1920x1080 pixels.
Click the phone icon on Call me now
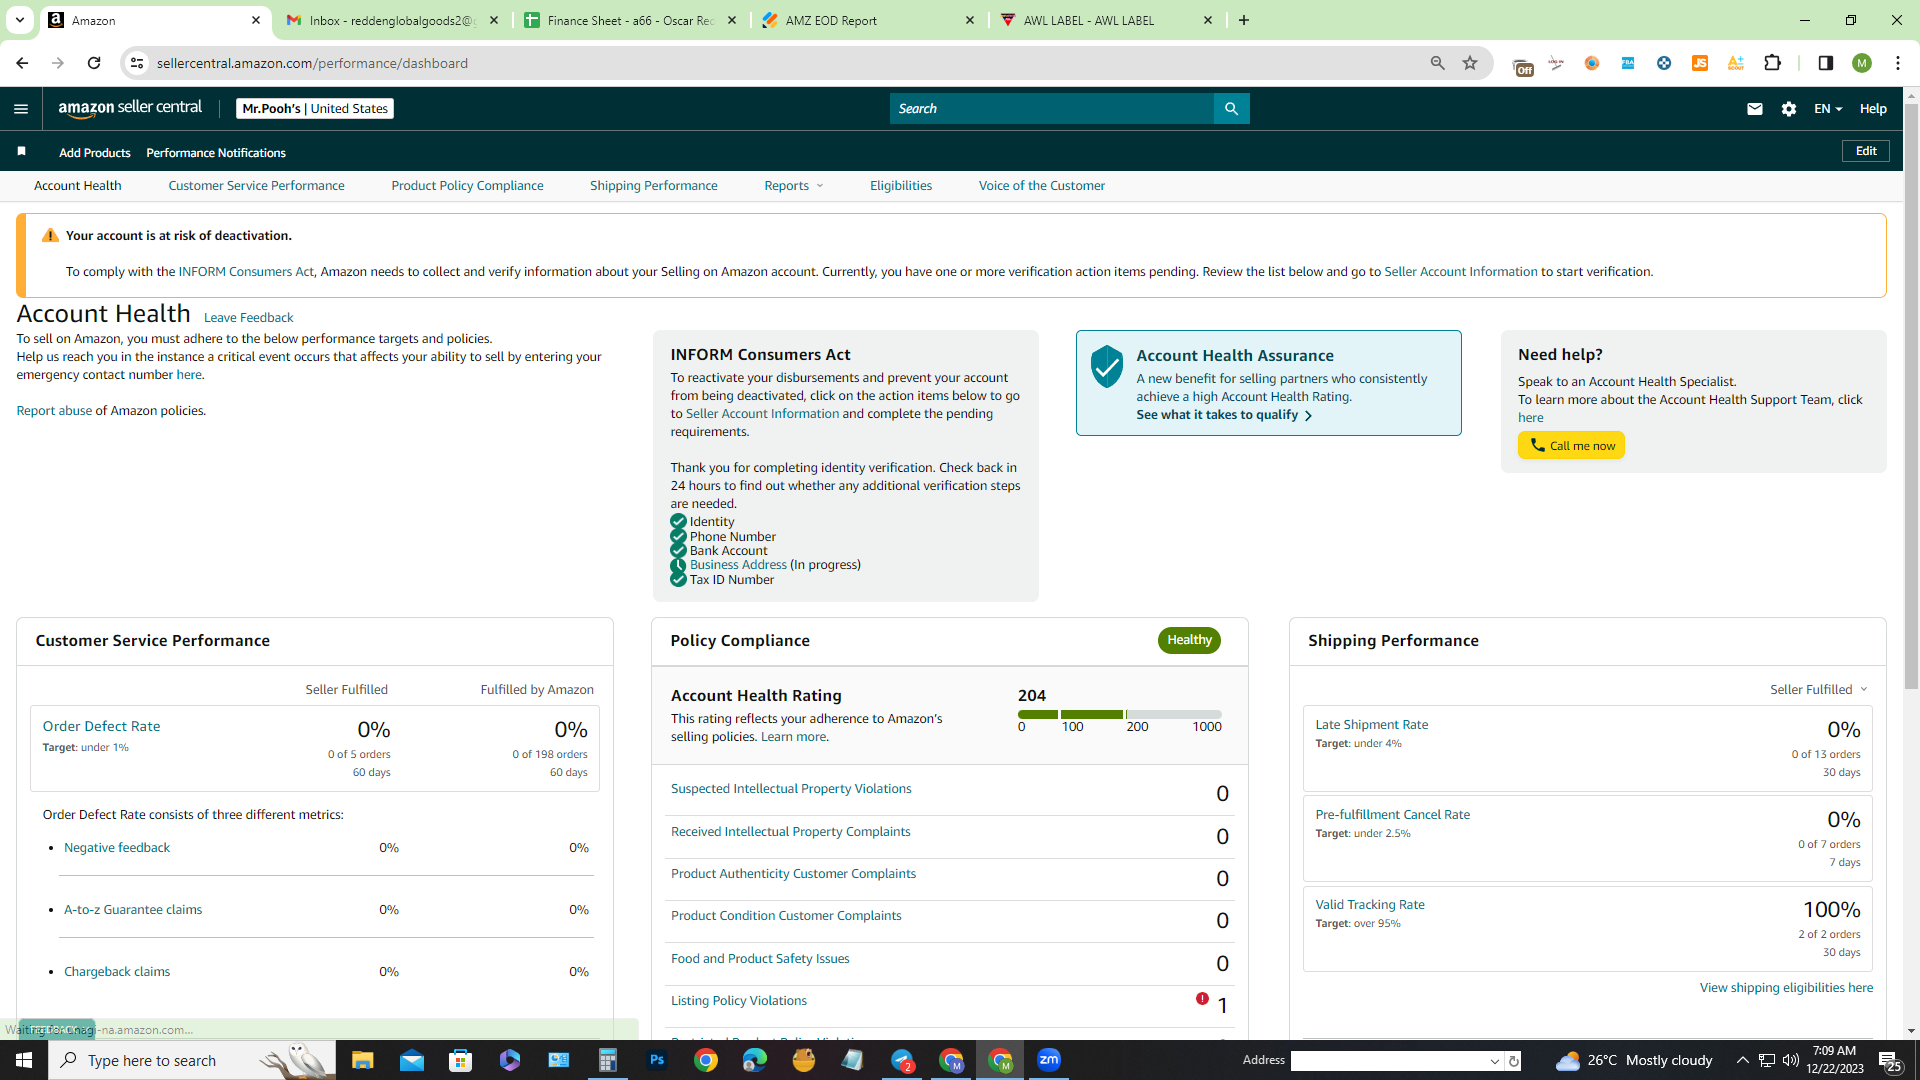1537,445
